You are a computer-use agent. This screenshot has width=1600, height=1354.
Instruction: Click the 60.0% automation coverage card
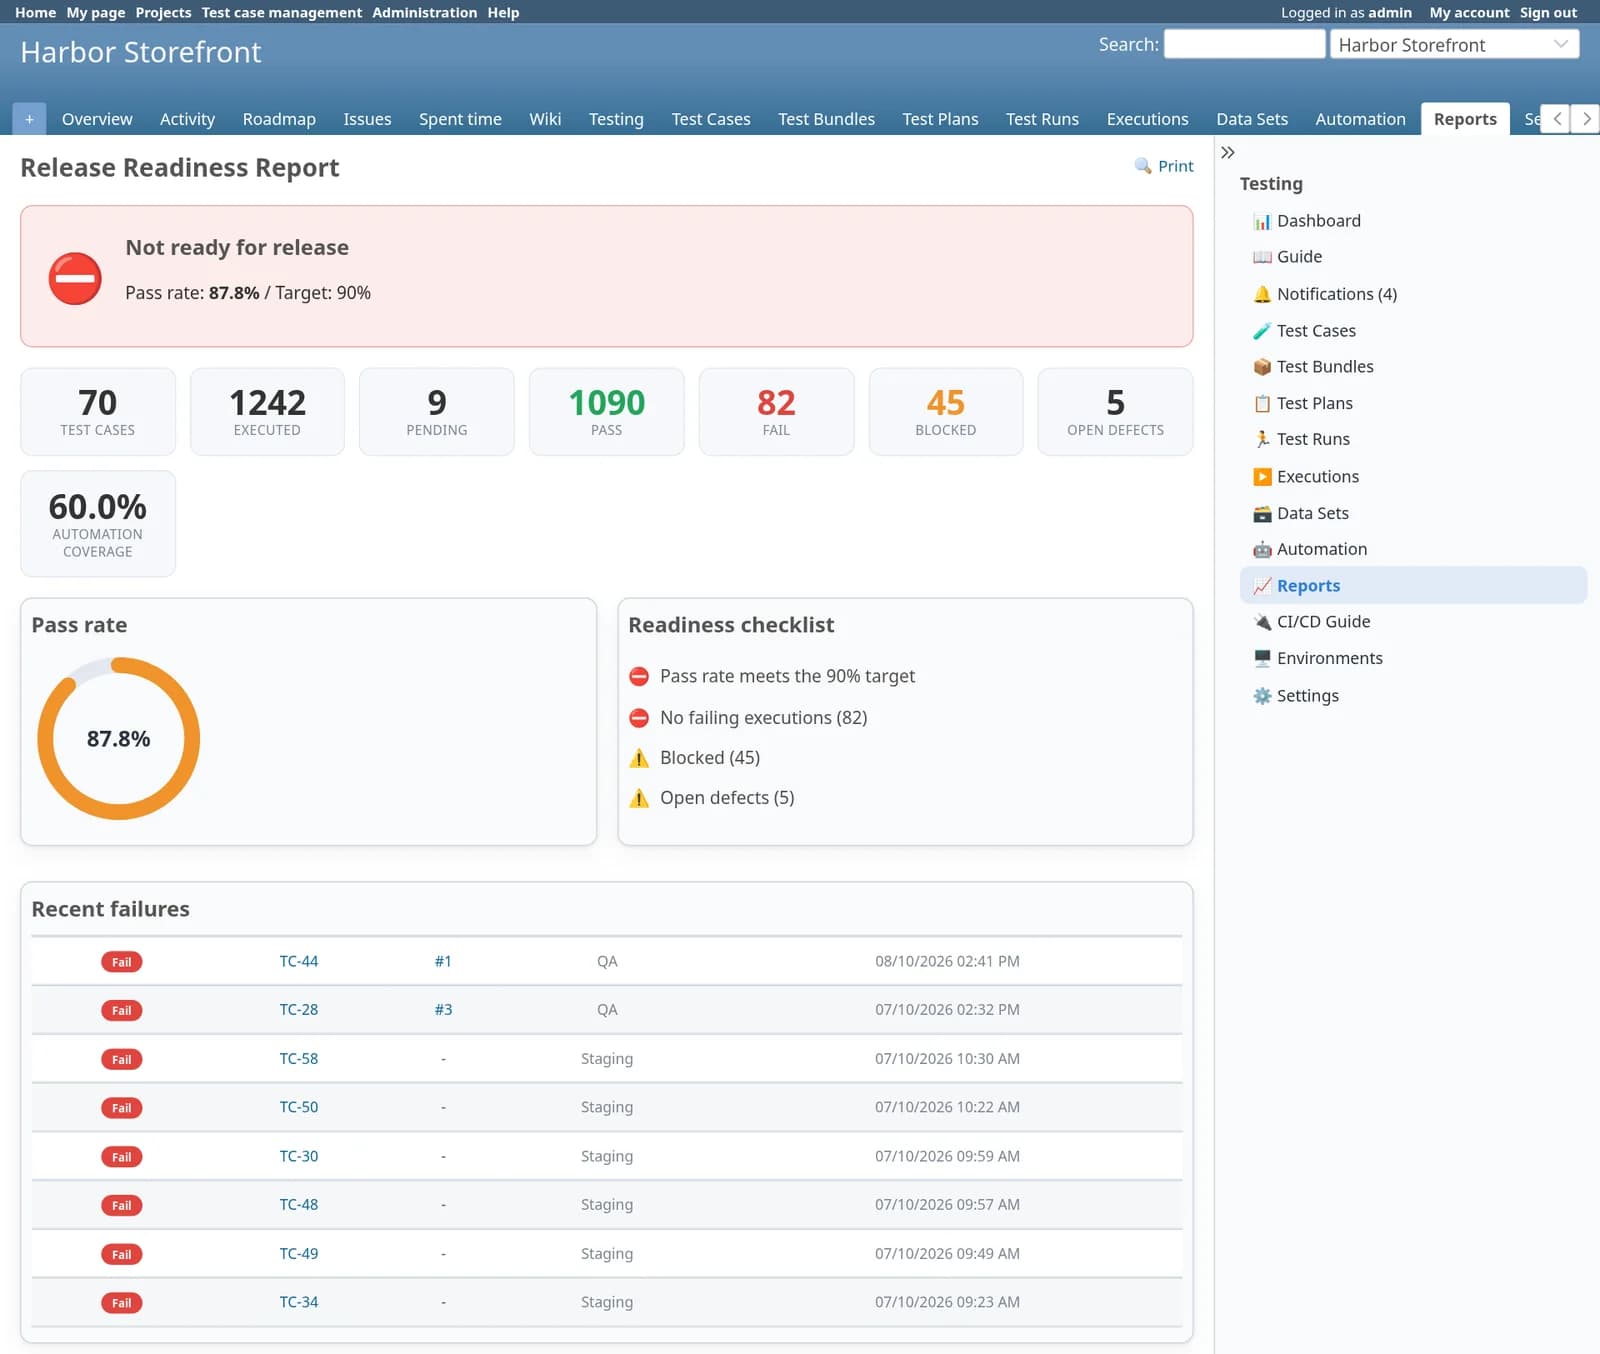coord(98,524)
